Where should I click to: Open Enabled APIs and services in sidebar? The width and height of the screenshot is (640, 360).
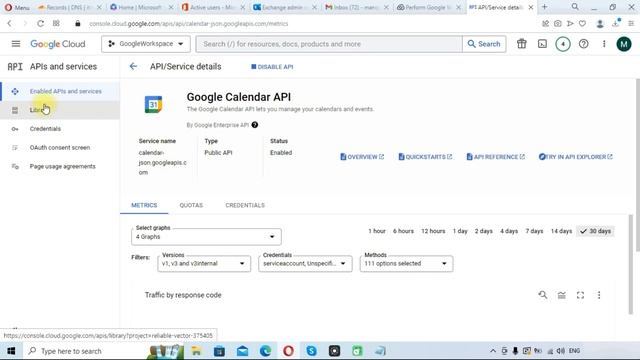point(60,91)
